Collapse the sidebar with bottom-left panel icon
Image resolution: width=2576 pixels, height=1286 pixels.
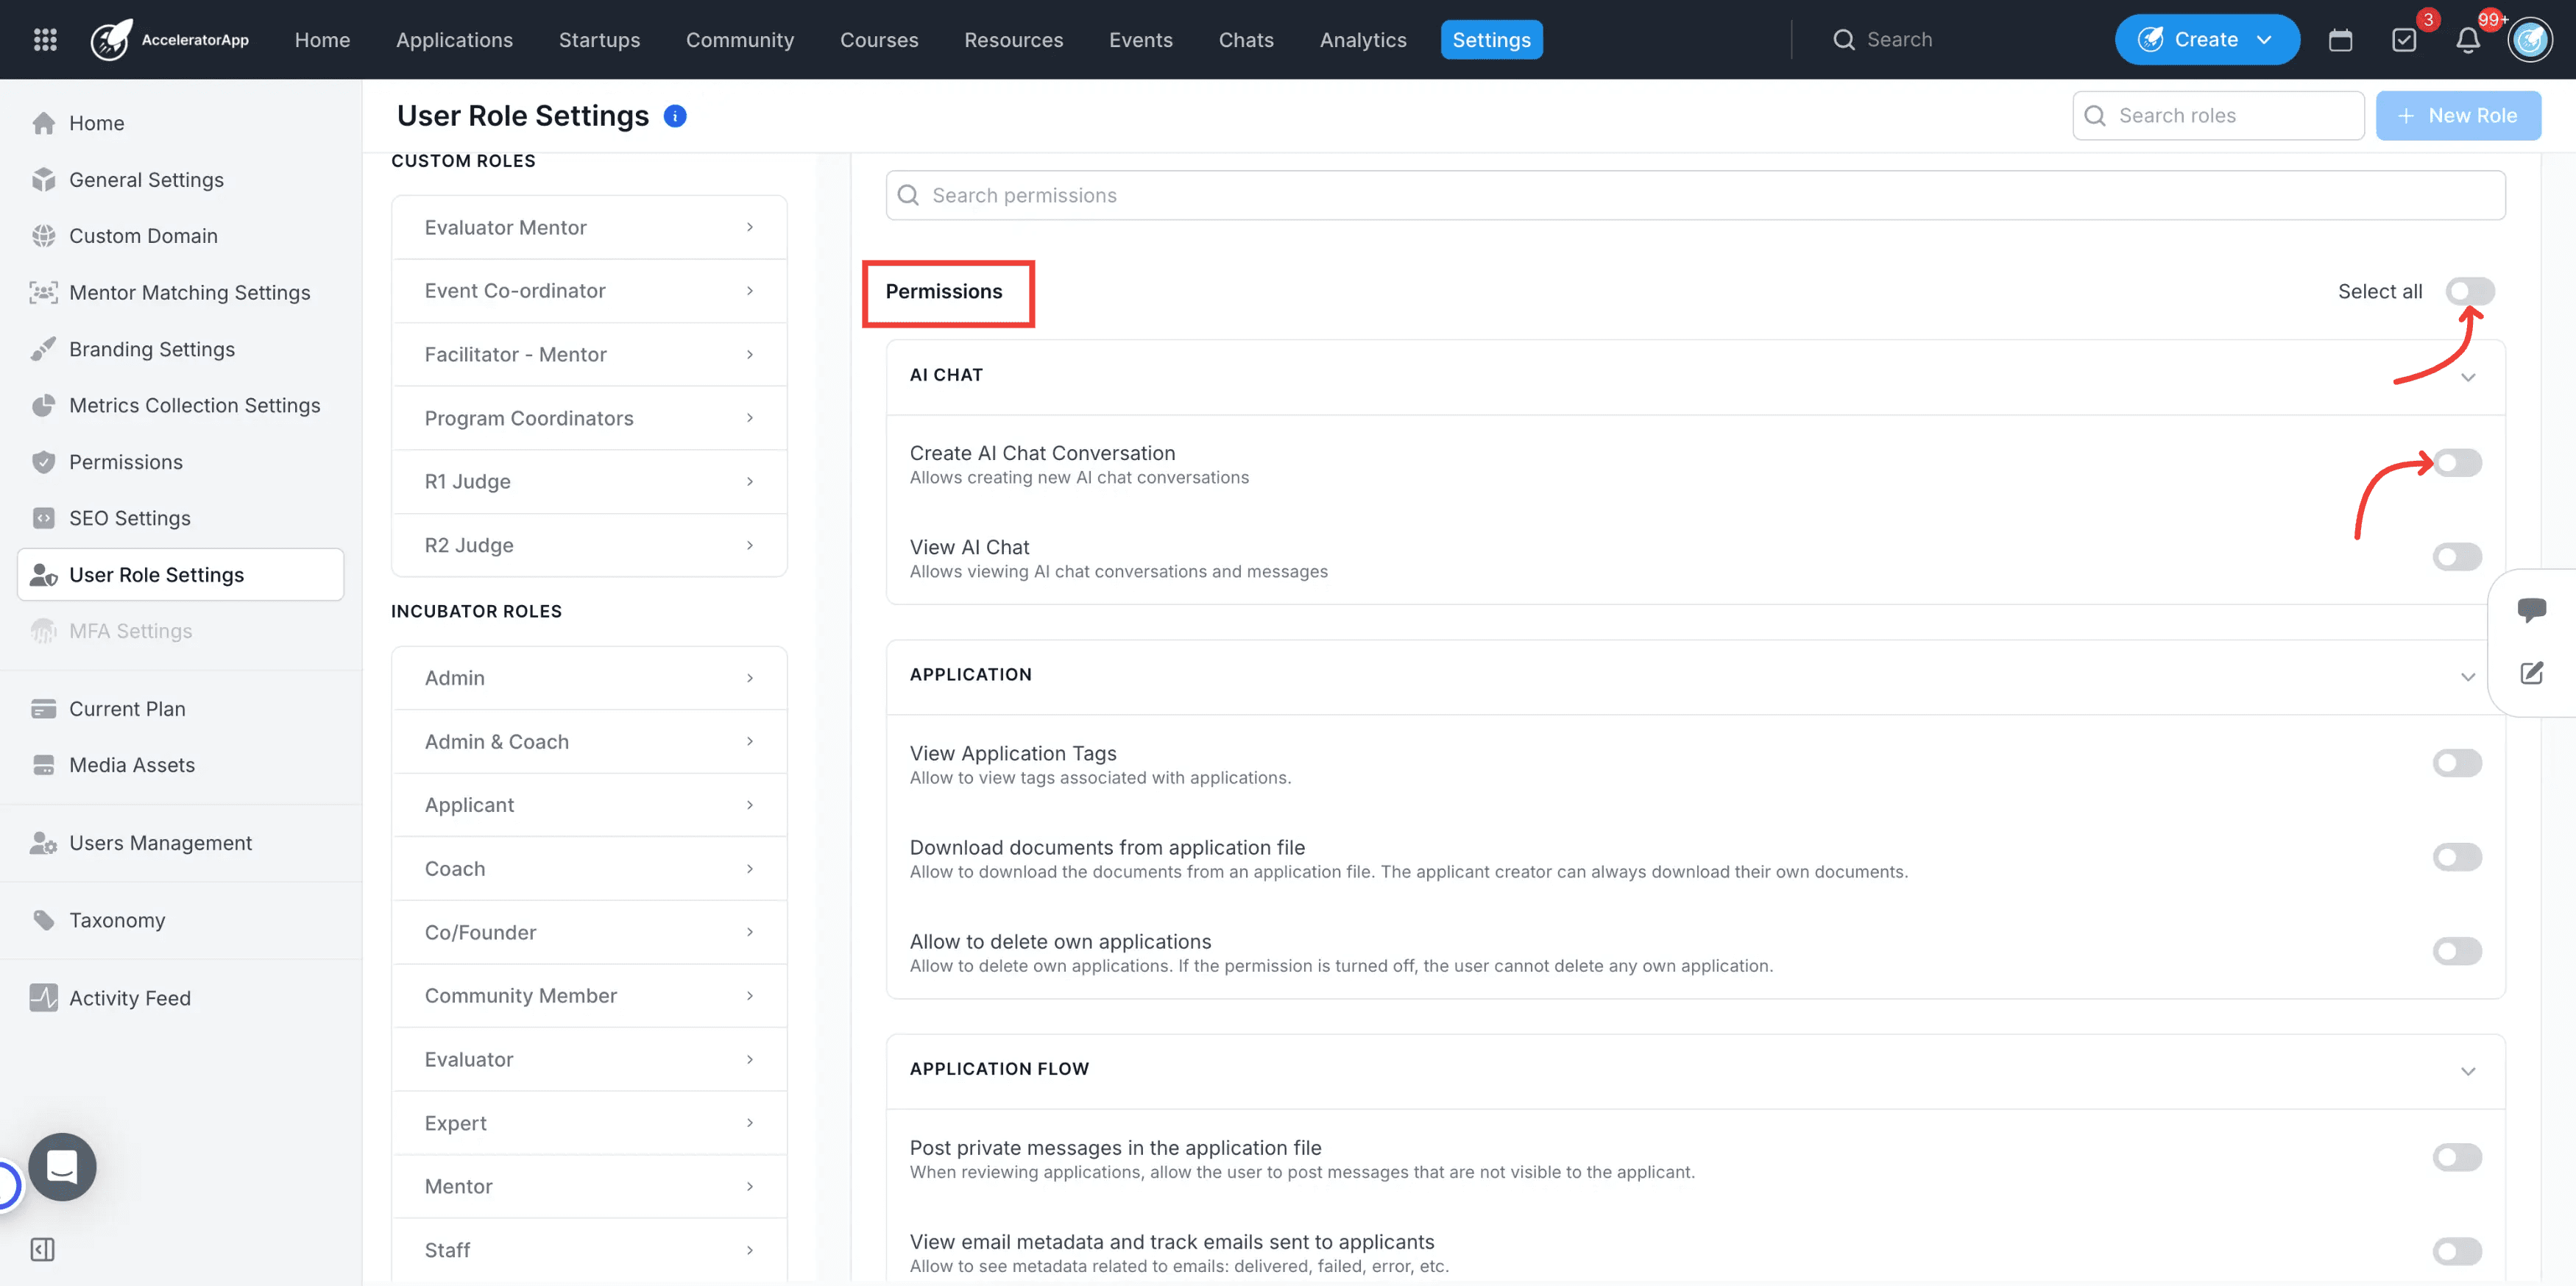coord(42,1249)
